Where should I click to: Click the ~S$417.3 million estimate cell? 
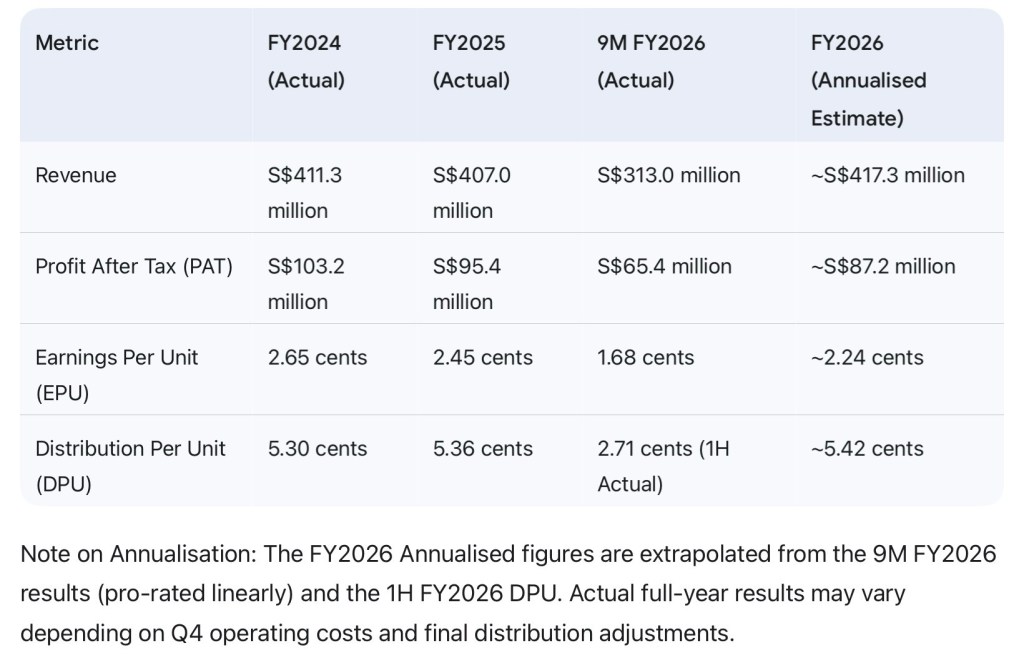tap(887, 175)
